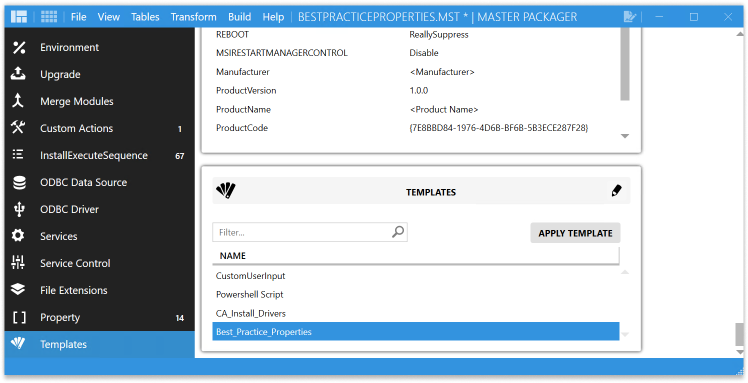Screen dimensions: 748x383
Task: Click the REBOOT property name
Action: point(232,34)
